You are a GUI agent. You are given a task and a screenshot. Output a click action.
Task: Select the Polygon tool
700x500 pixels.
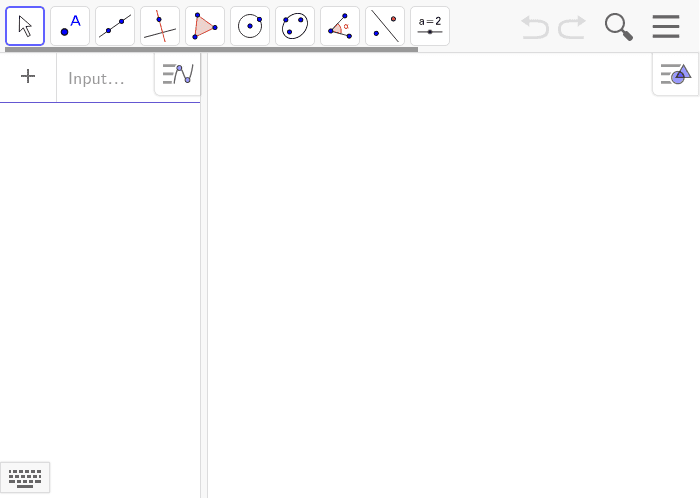pyautogui.click(x=205, y=26)
